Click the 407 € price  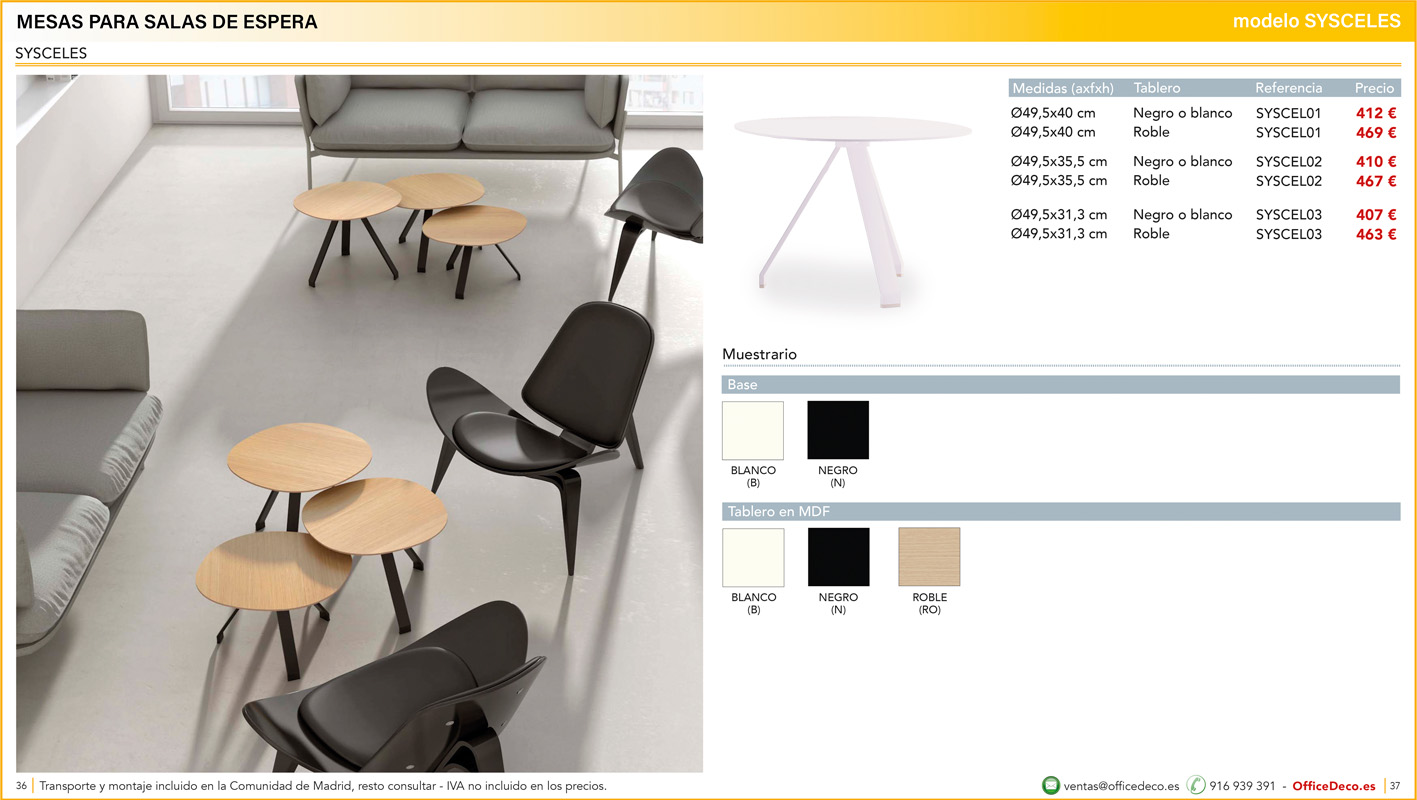pos(1376,215)
